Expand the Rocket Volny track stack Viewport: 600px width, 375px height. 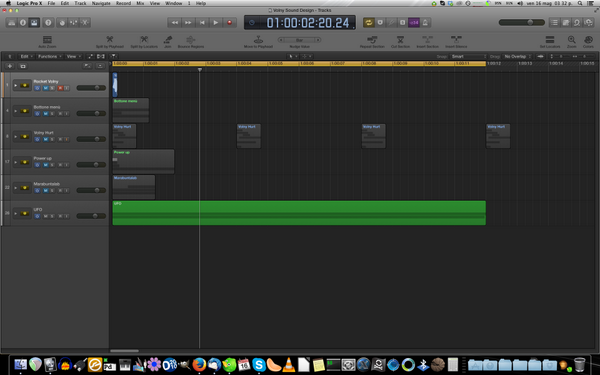(16, 85)
